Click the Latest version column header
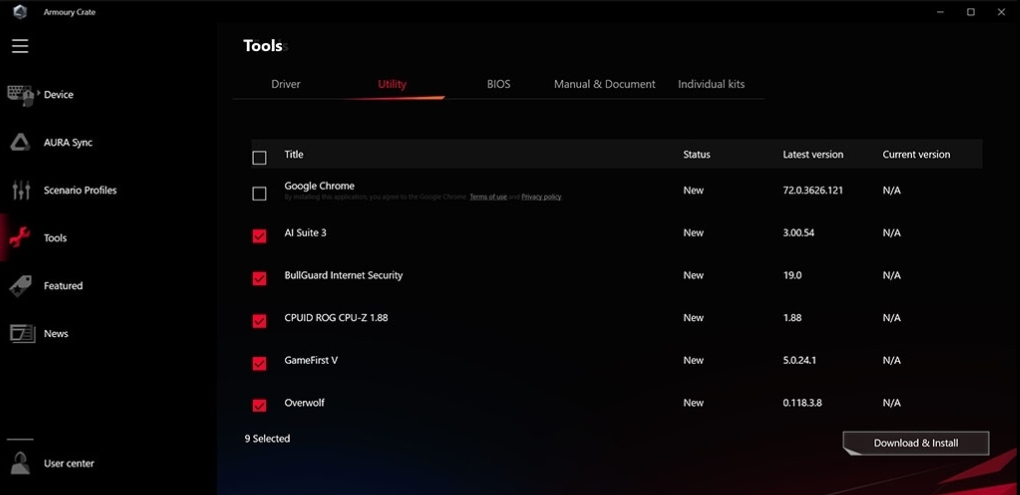1020x495 pixels. click(813, 154)
